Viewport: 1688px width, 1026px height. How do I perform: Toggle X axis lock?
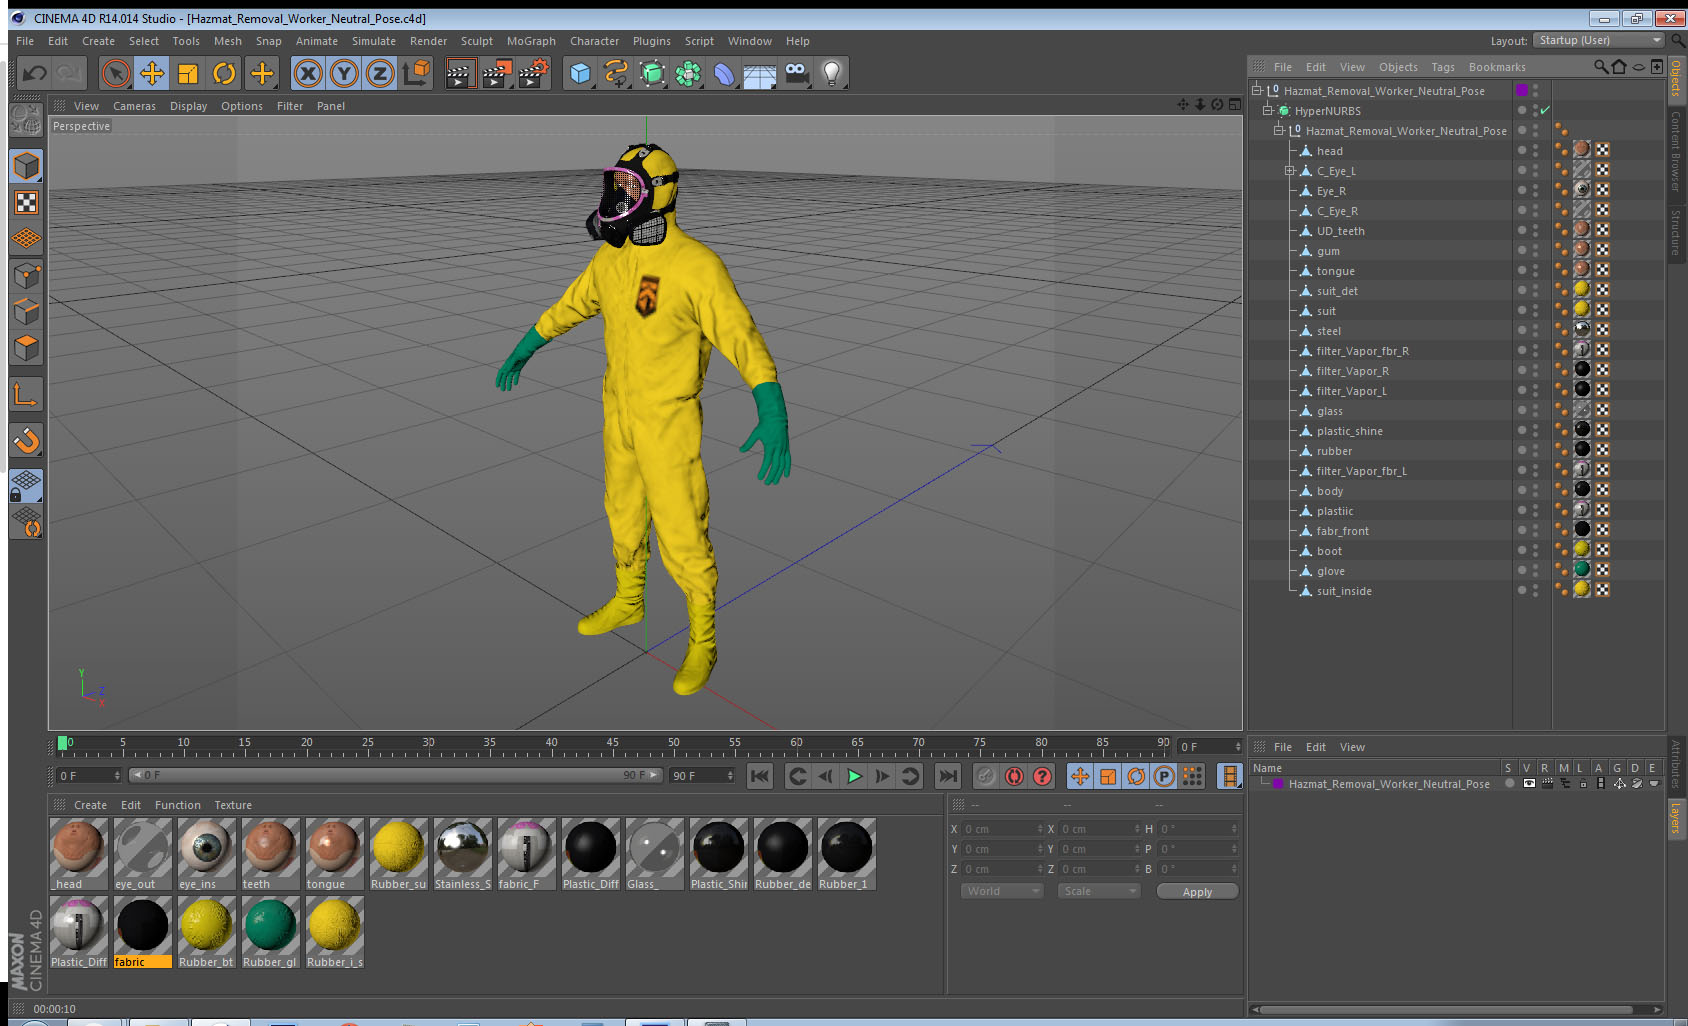(x=308, y=73)
